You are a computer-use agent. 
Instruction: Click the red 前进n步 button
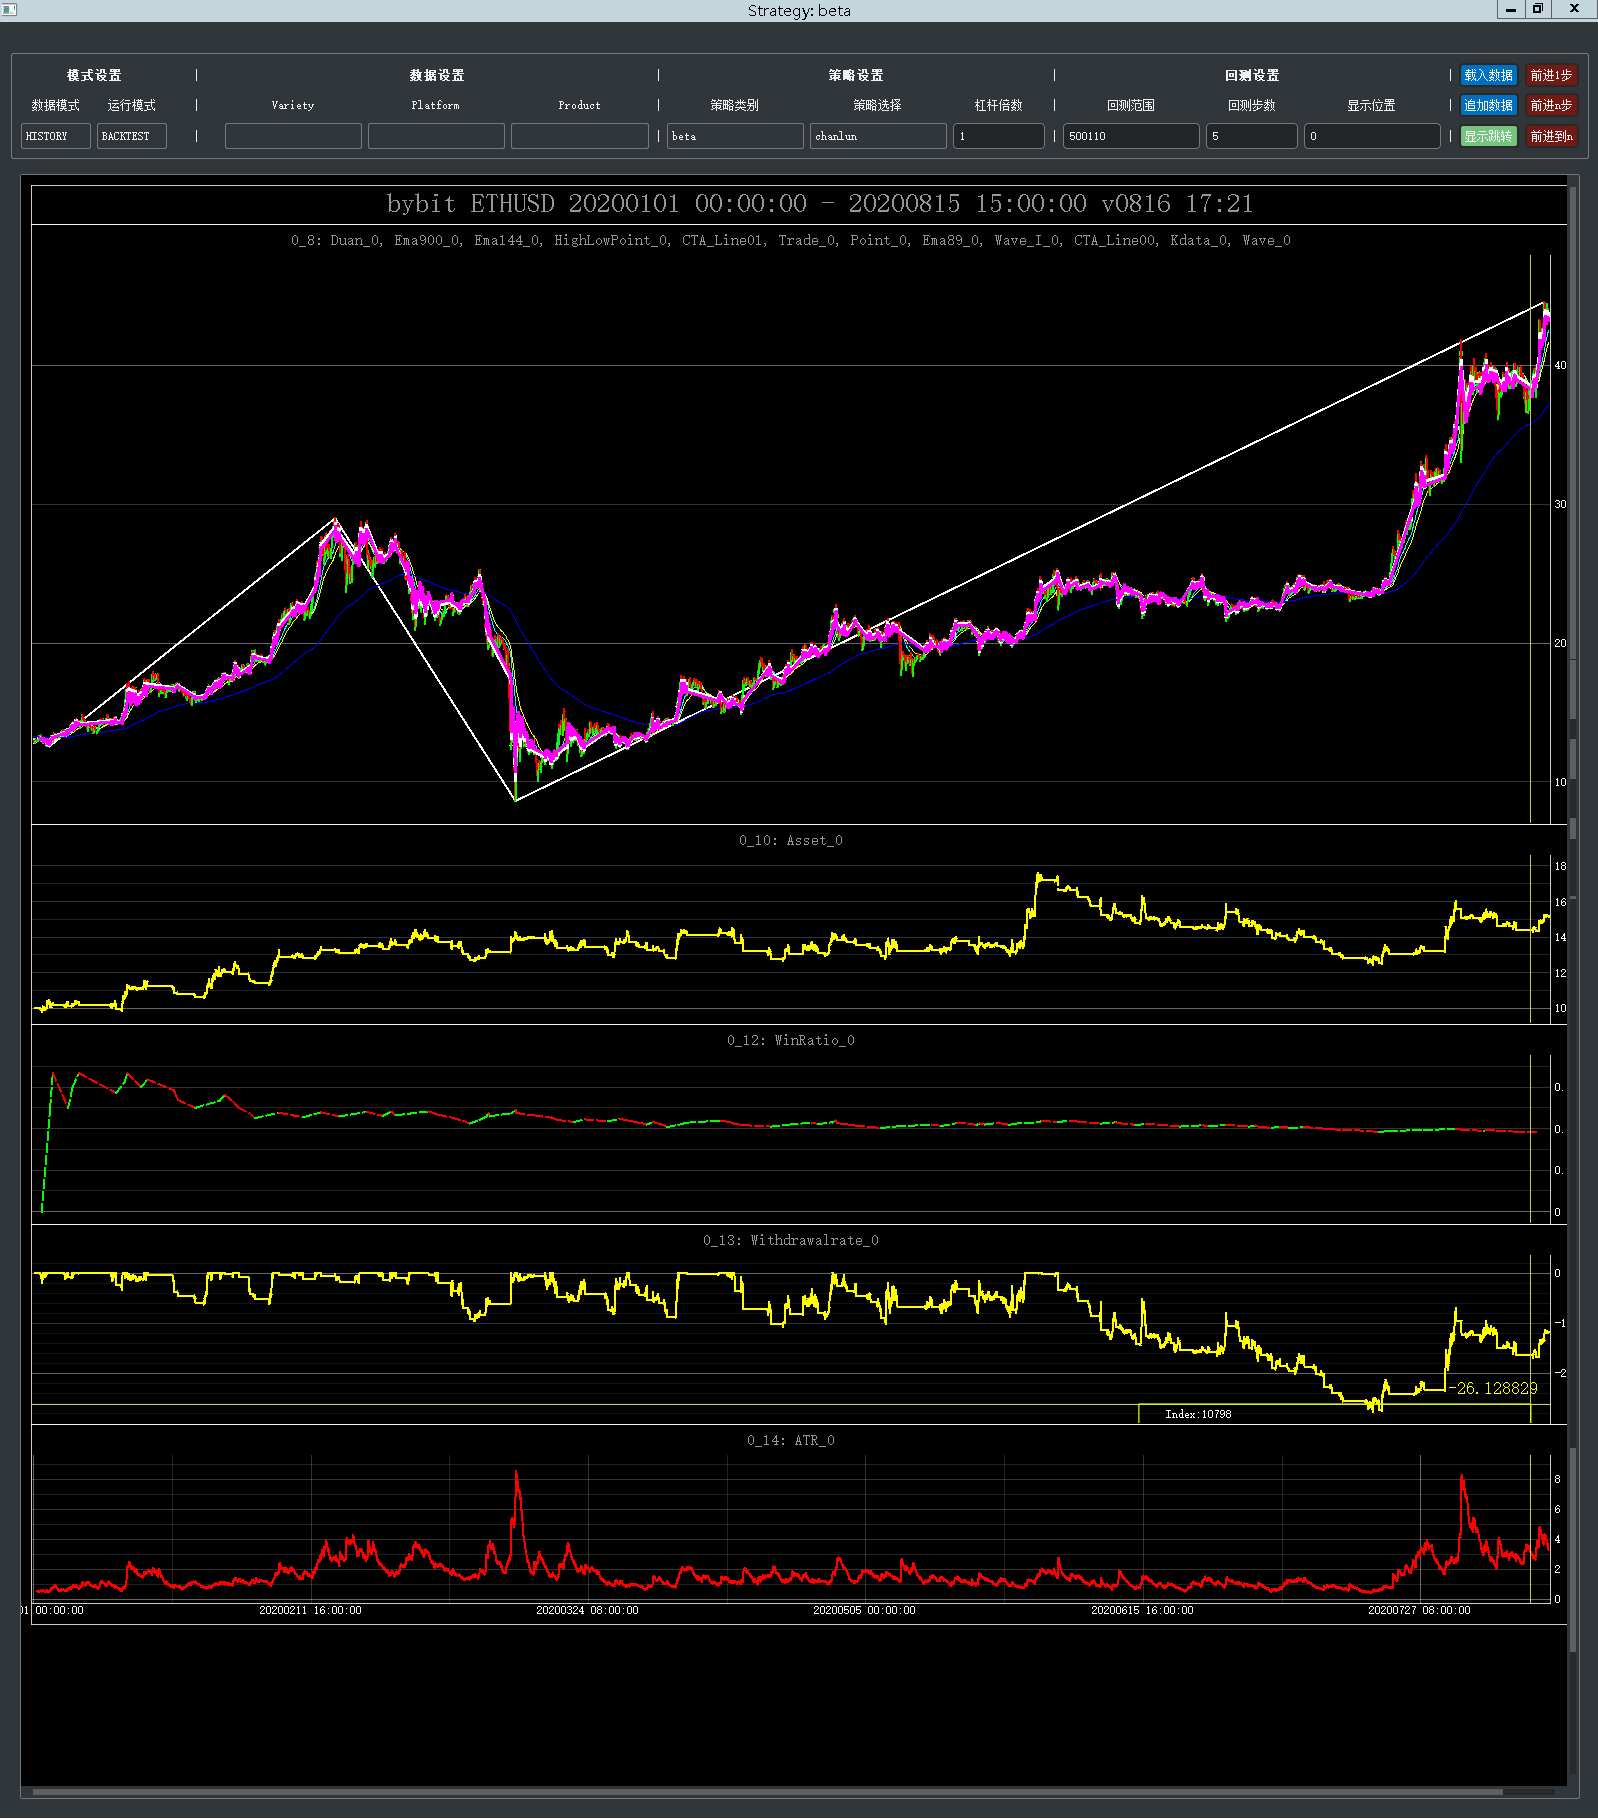click(x=1551, y=105)
